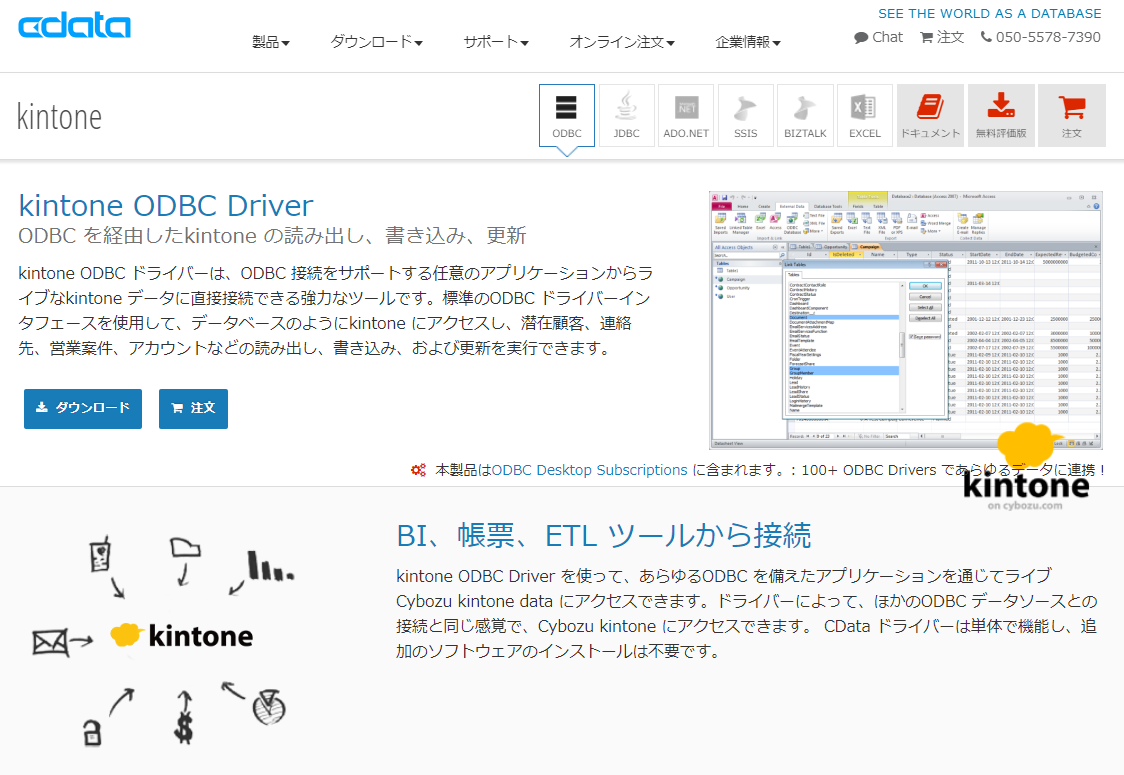The width and height of the screenshot is (1124, 775).
Task: Click the ダウンロード button
Action: [83, 408]
